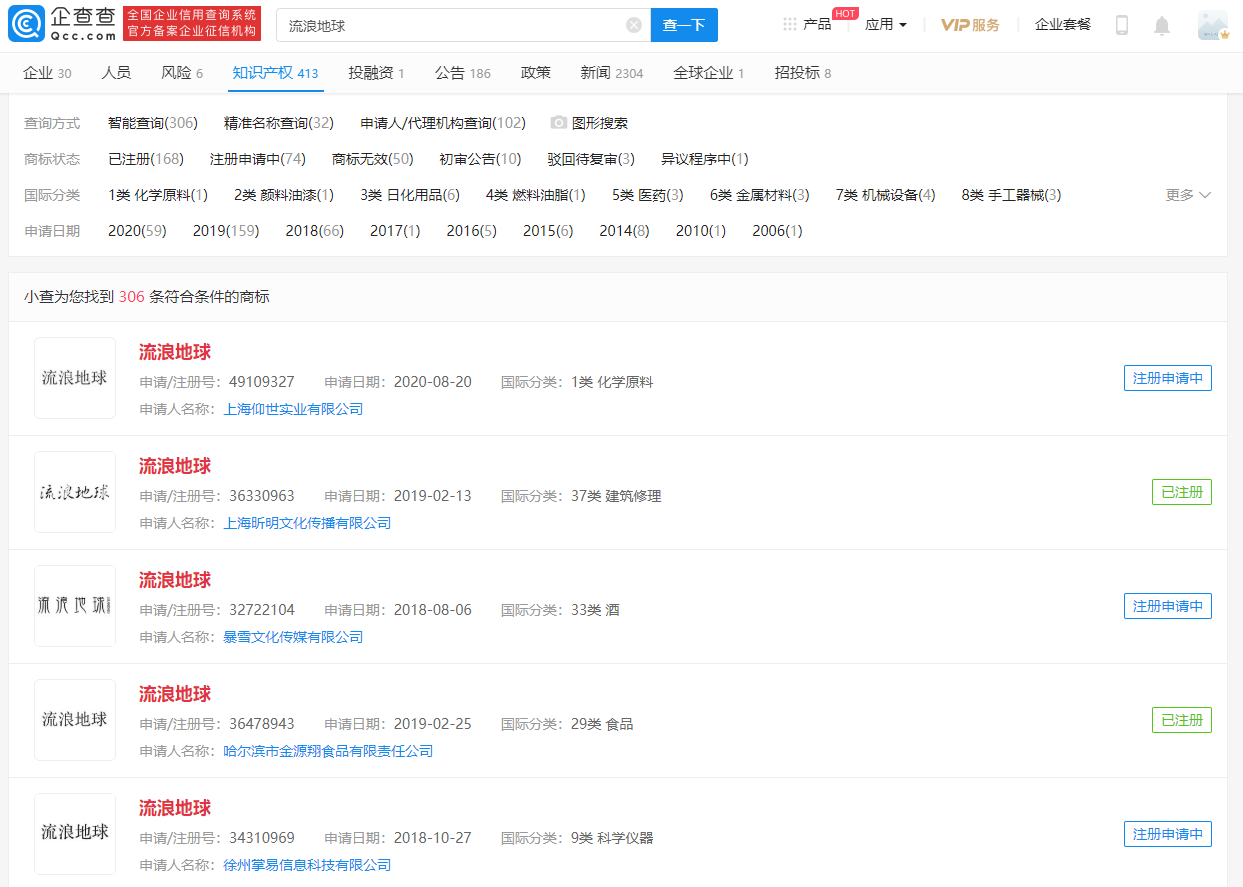The height and width of the screenshot is (887, 1243).
Task: Switch to the 人员 tab
Action: pos(116,73)
